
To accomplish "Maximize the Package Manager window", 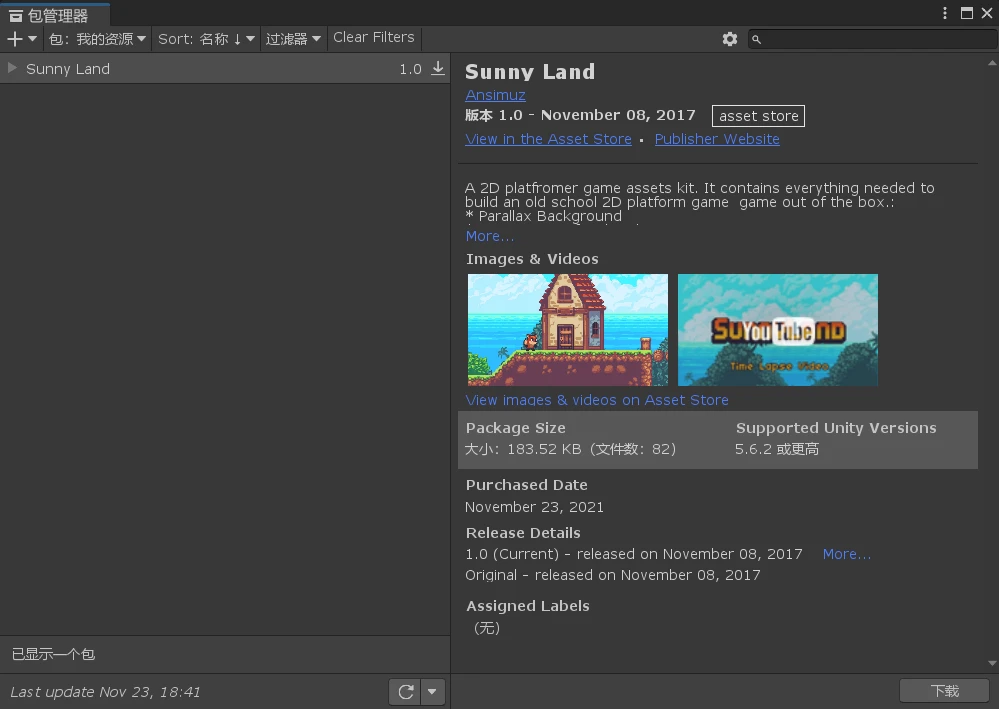I will (967, 13).
